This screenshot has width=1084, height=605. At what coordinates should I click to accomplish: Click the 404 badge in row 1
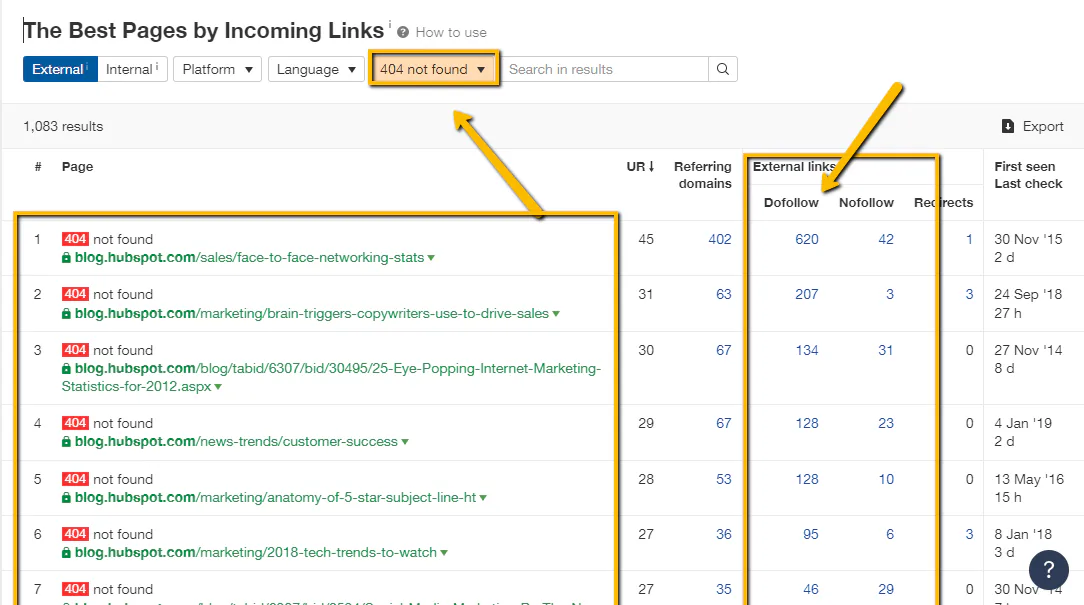coord(75,239)
